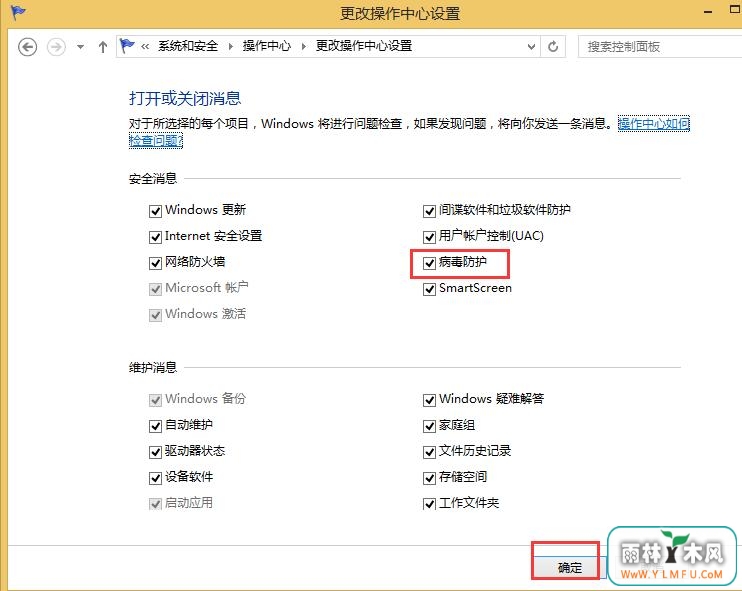The image size is (742, 591).
Task: Toggle the 存储空间 checkbox
Action: tap(429, 478)
